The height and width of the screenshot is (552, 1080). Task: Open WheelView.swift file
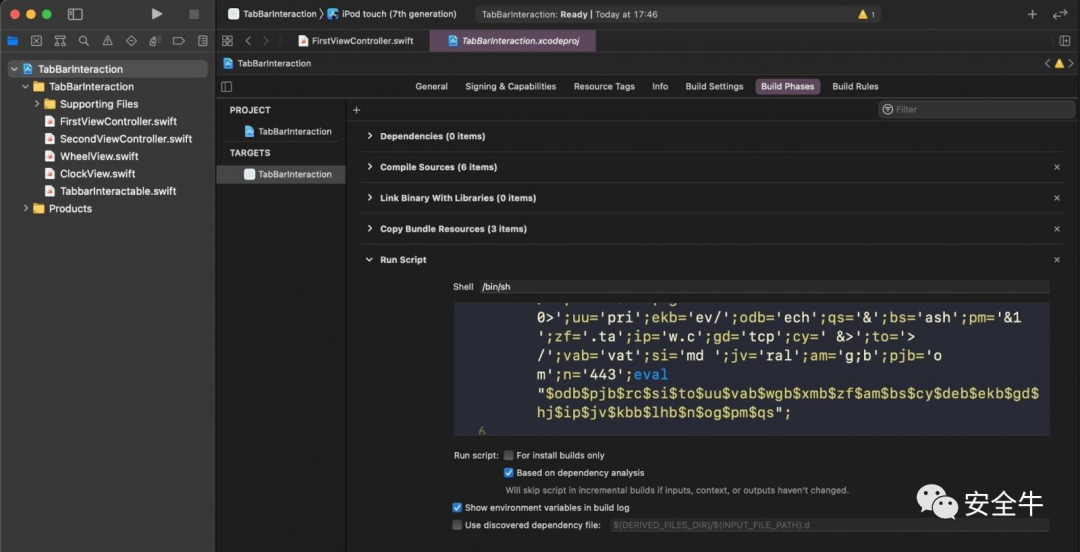tap(91, 156)
